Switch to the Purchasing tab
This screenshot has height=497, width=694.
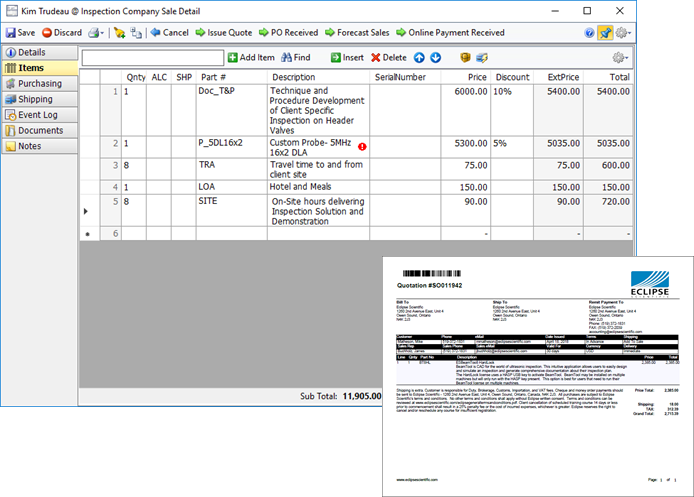pos(40,84)
